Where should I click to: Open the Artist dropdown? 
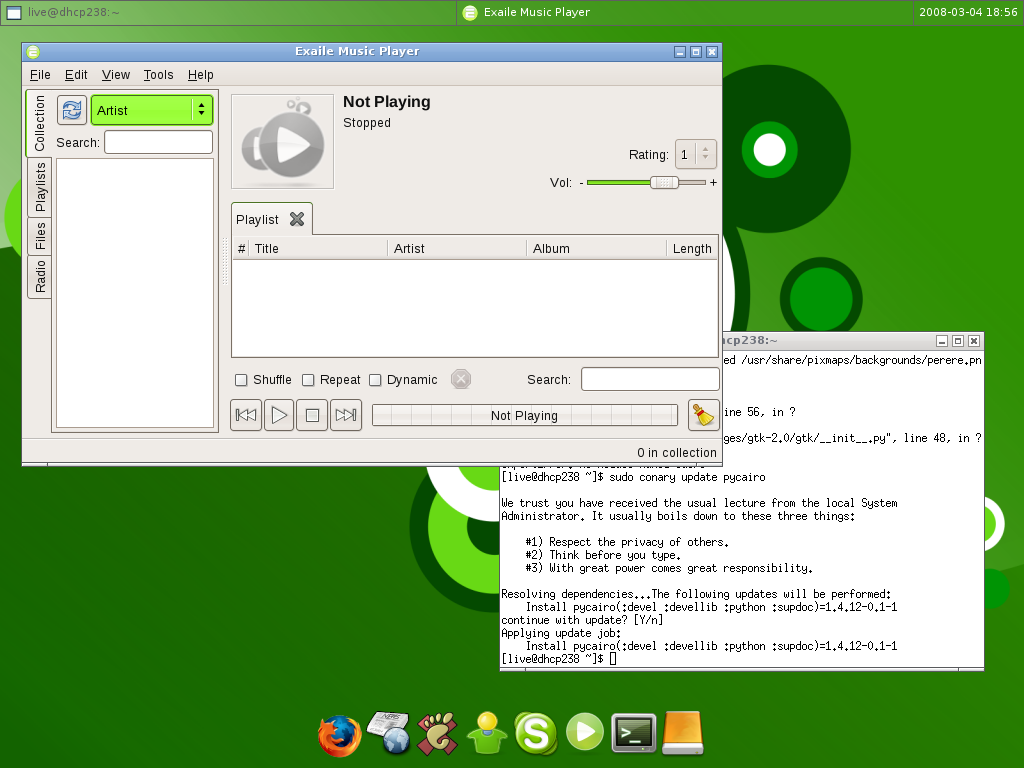coord(152,110)
